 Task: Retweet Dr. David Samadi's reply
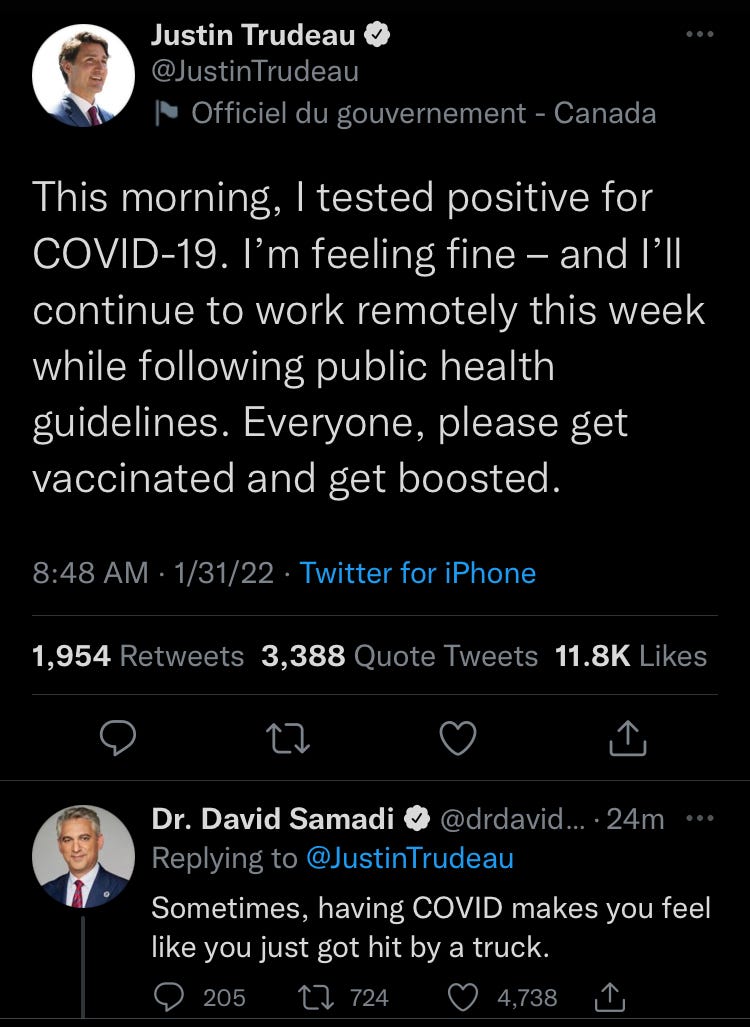pyautogui.click(x=316, y=998)
